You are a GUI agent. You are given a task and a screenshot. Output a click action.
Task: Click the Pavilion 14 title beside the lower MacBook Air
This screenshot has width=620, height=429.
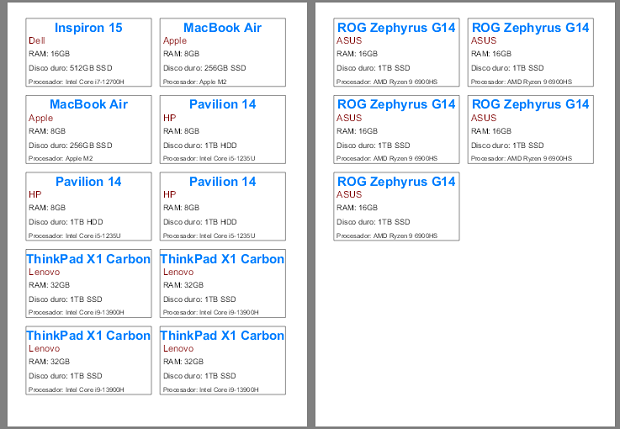click(223, 104)
